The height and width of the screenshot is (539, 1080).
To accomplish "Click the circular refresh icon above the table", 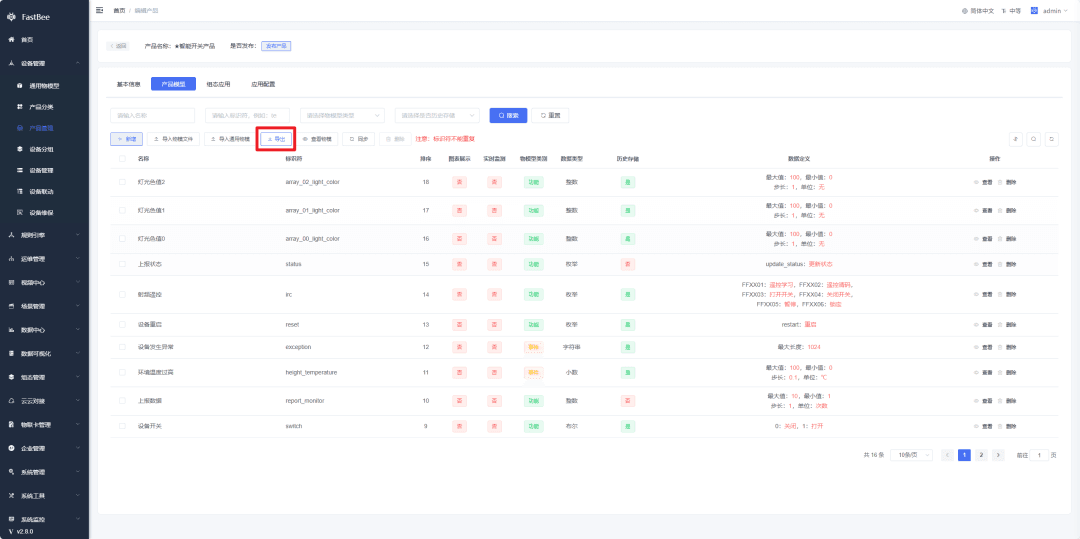I will coord(1052,138).
